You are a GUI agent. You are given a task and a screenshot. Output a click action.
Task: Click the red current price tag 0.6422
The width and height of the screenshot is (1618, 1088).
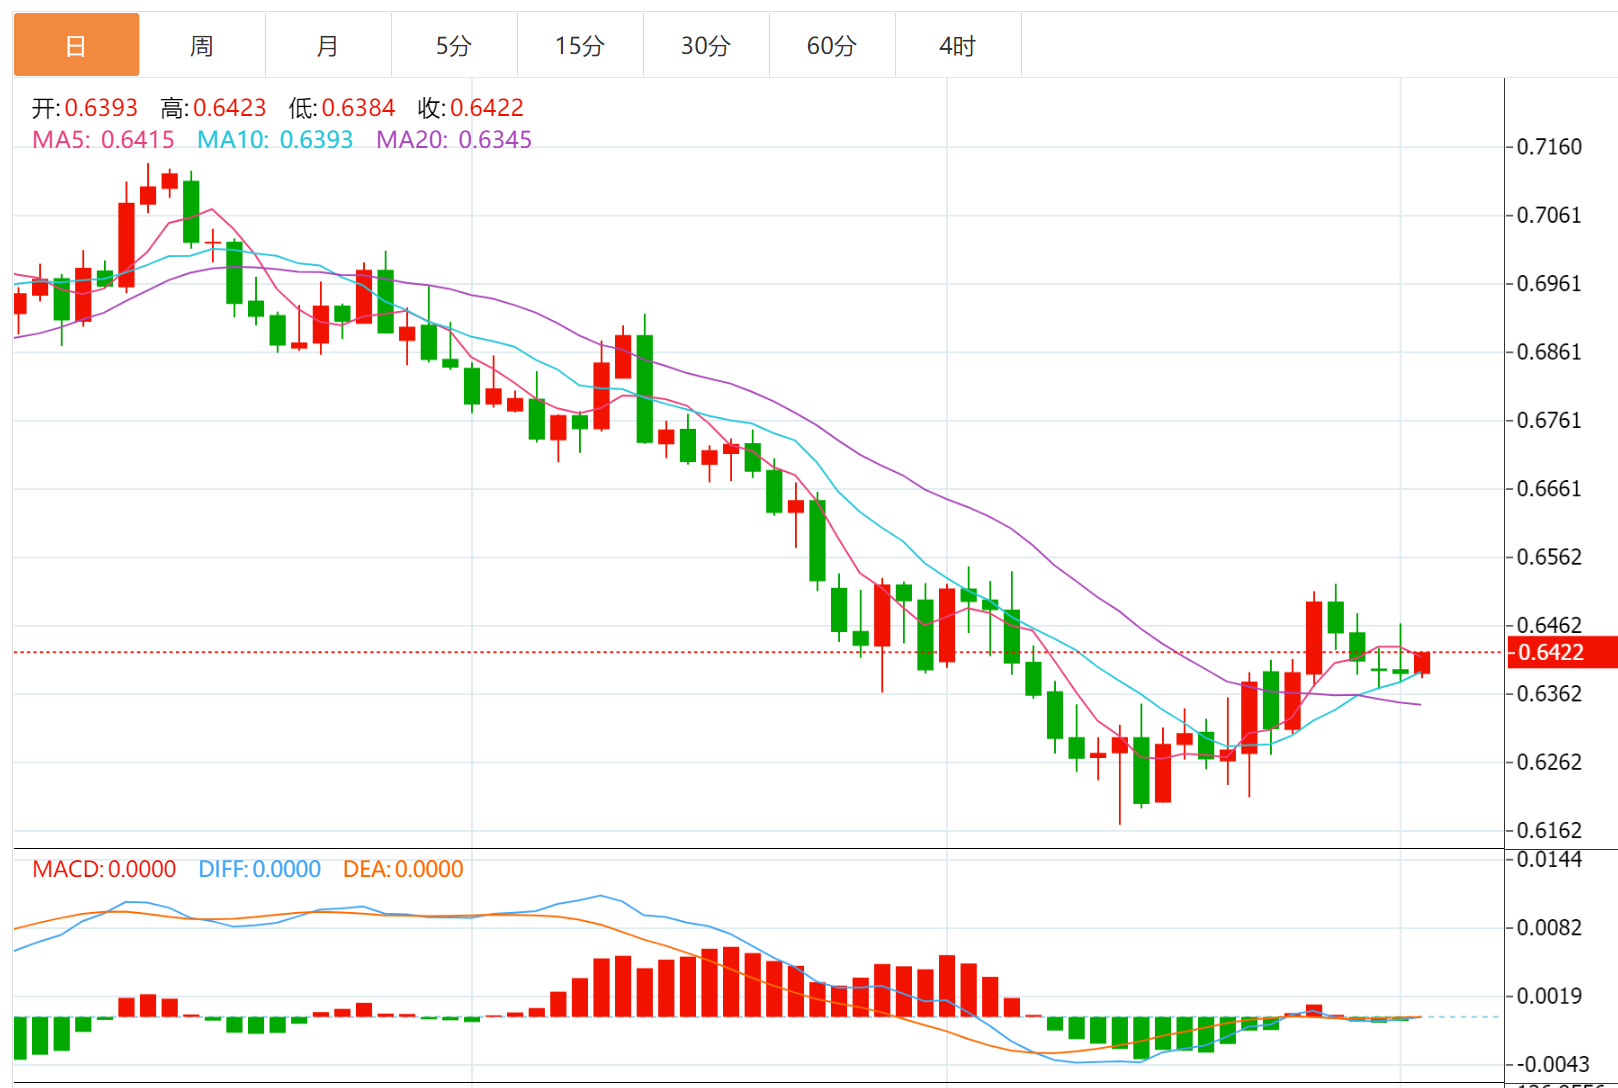(x=1561, y=652)
